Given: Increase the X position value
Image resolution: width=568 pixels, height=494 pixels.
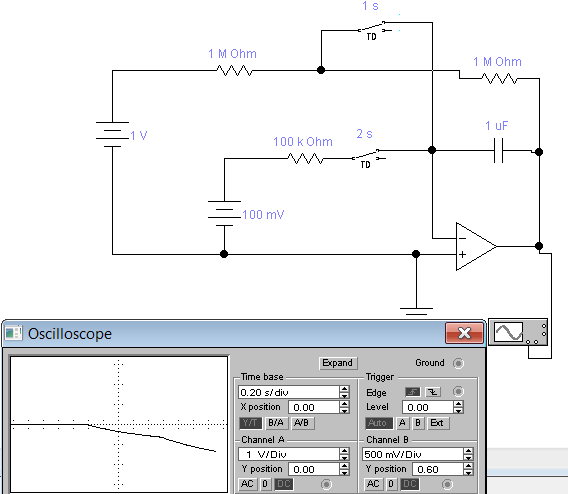Looking at the screenshot, I should (x=344, y=403).
